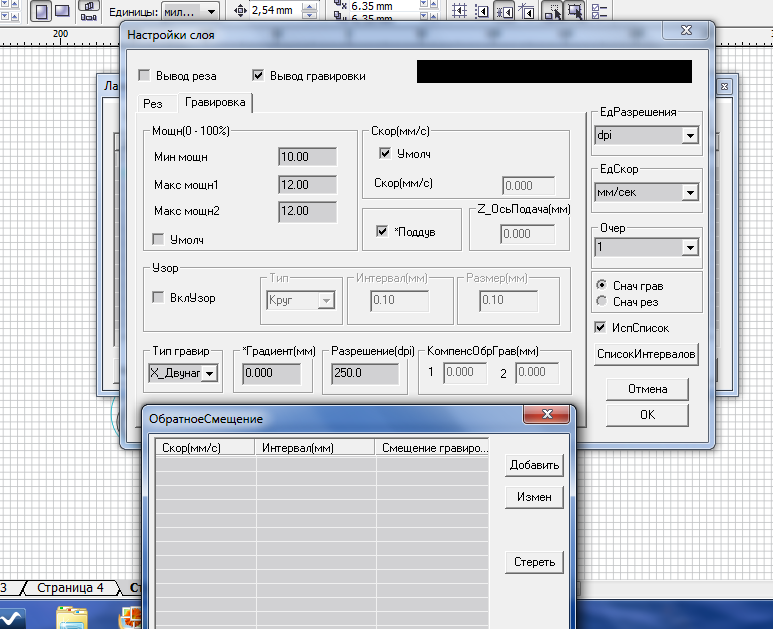Close the ОбратноеСмещение window
773x629 pixels.
[x=547, y=415]
